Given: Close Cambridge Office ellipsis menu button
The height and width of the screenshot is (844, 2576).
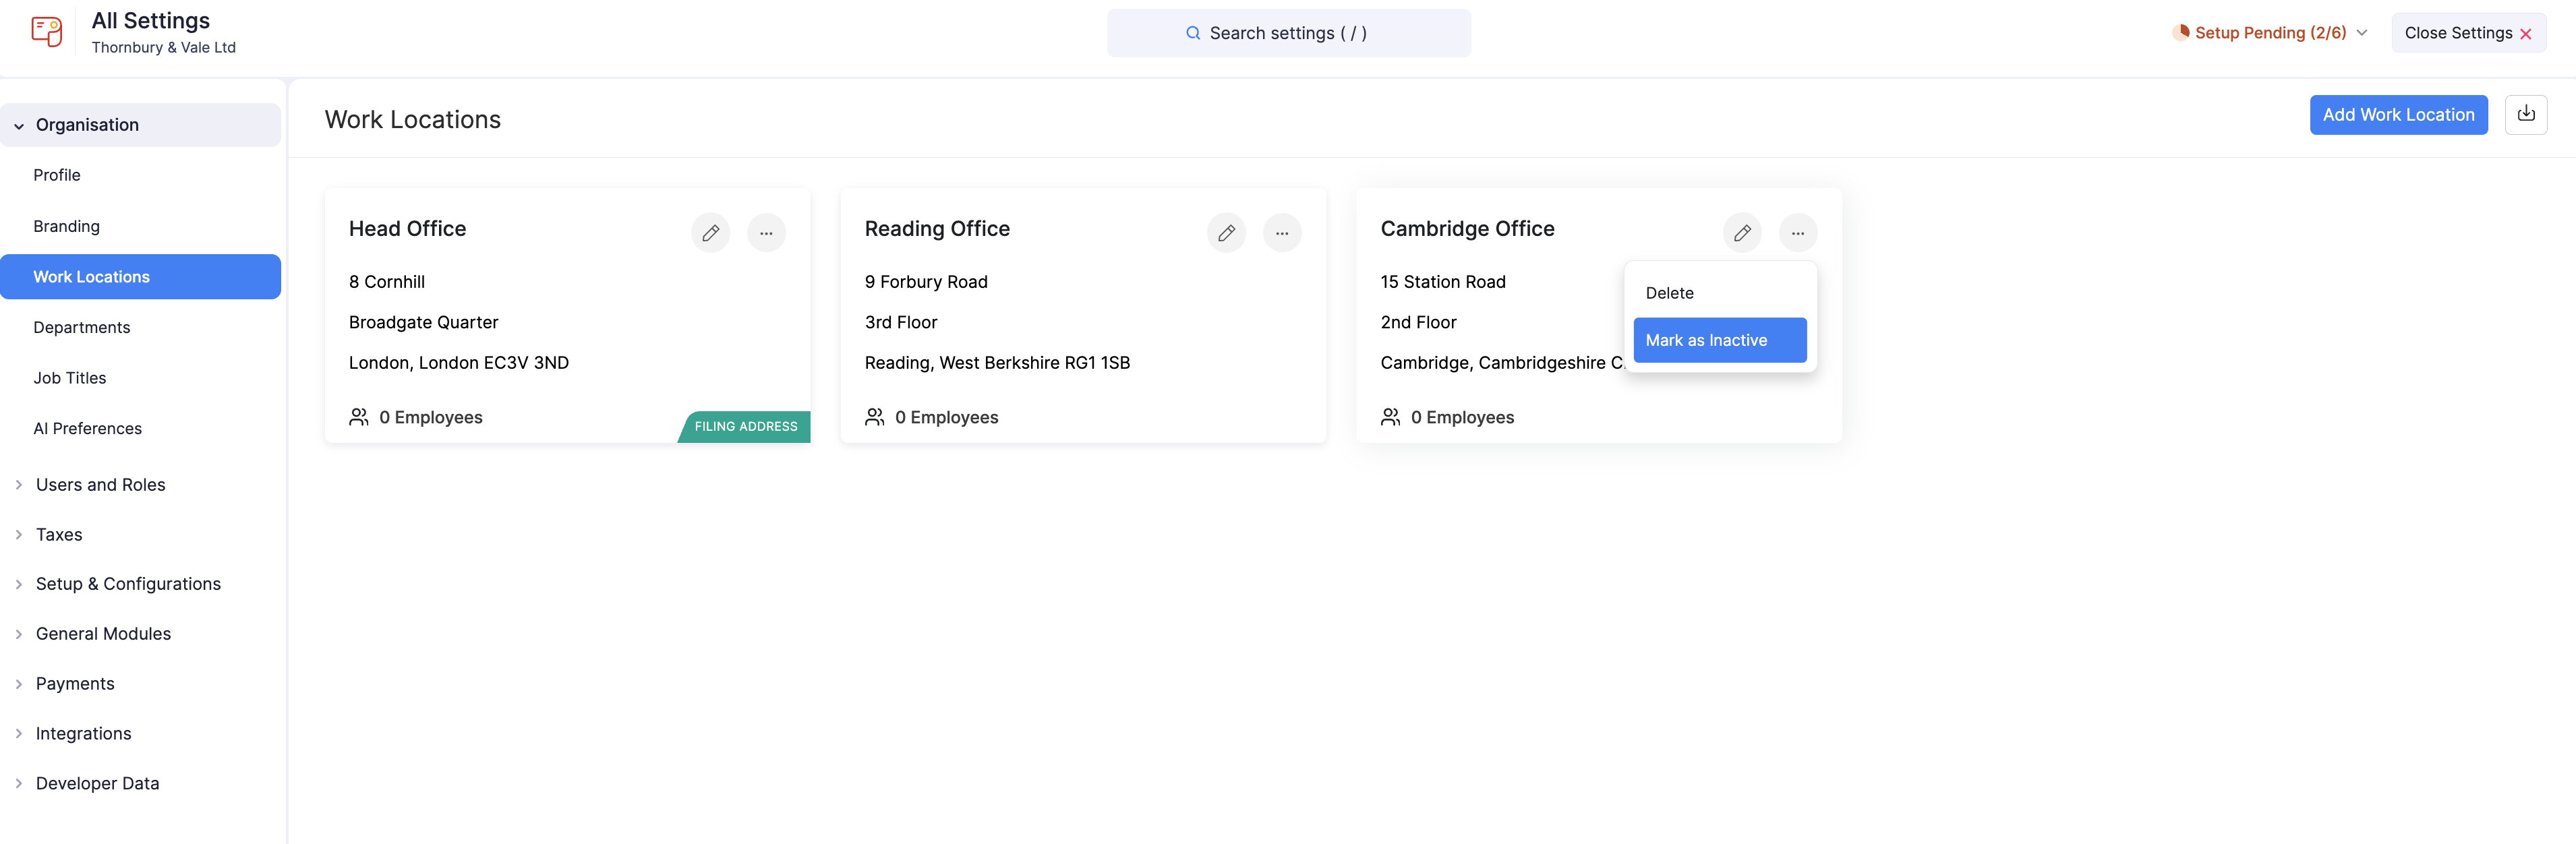Looking at the screenshot, I should 1798,233.
